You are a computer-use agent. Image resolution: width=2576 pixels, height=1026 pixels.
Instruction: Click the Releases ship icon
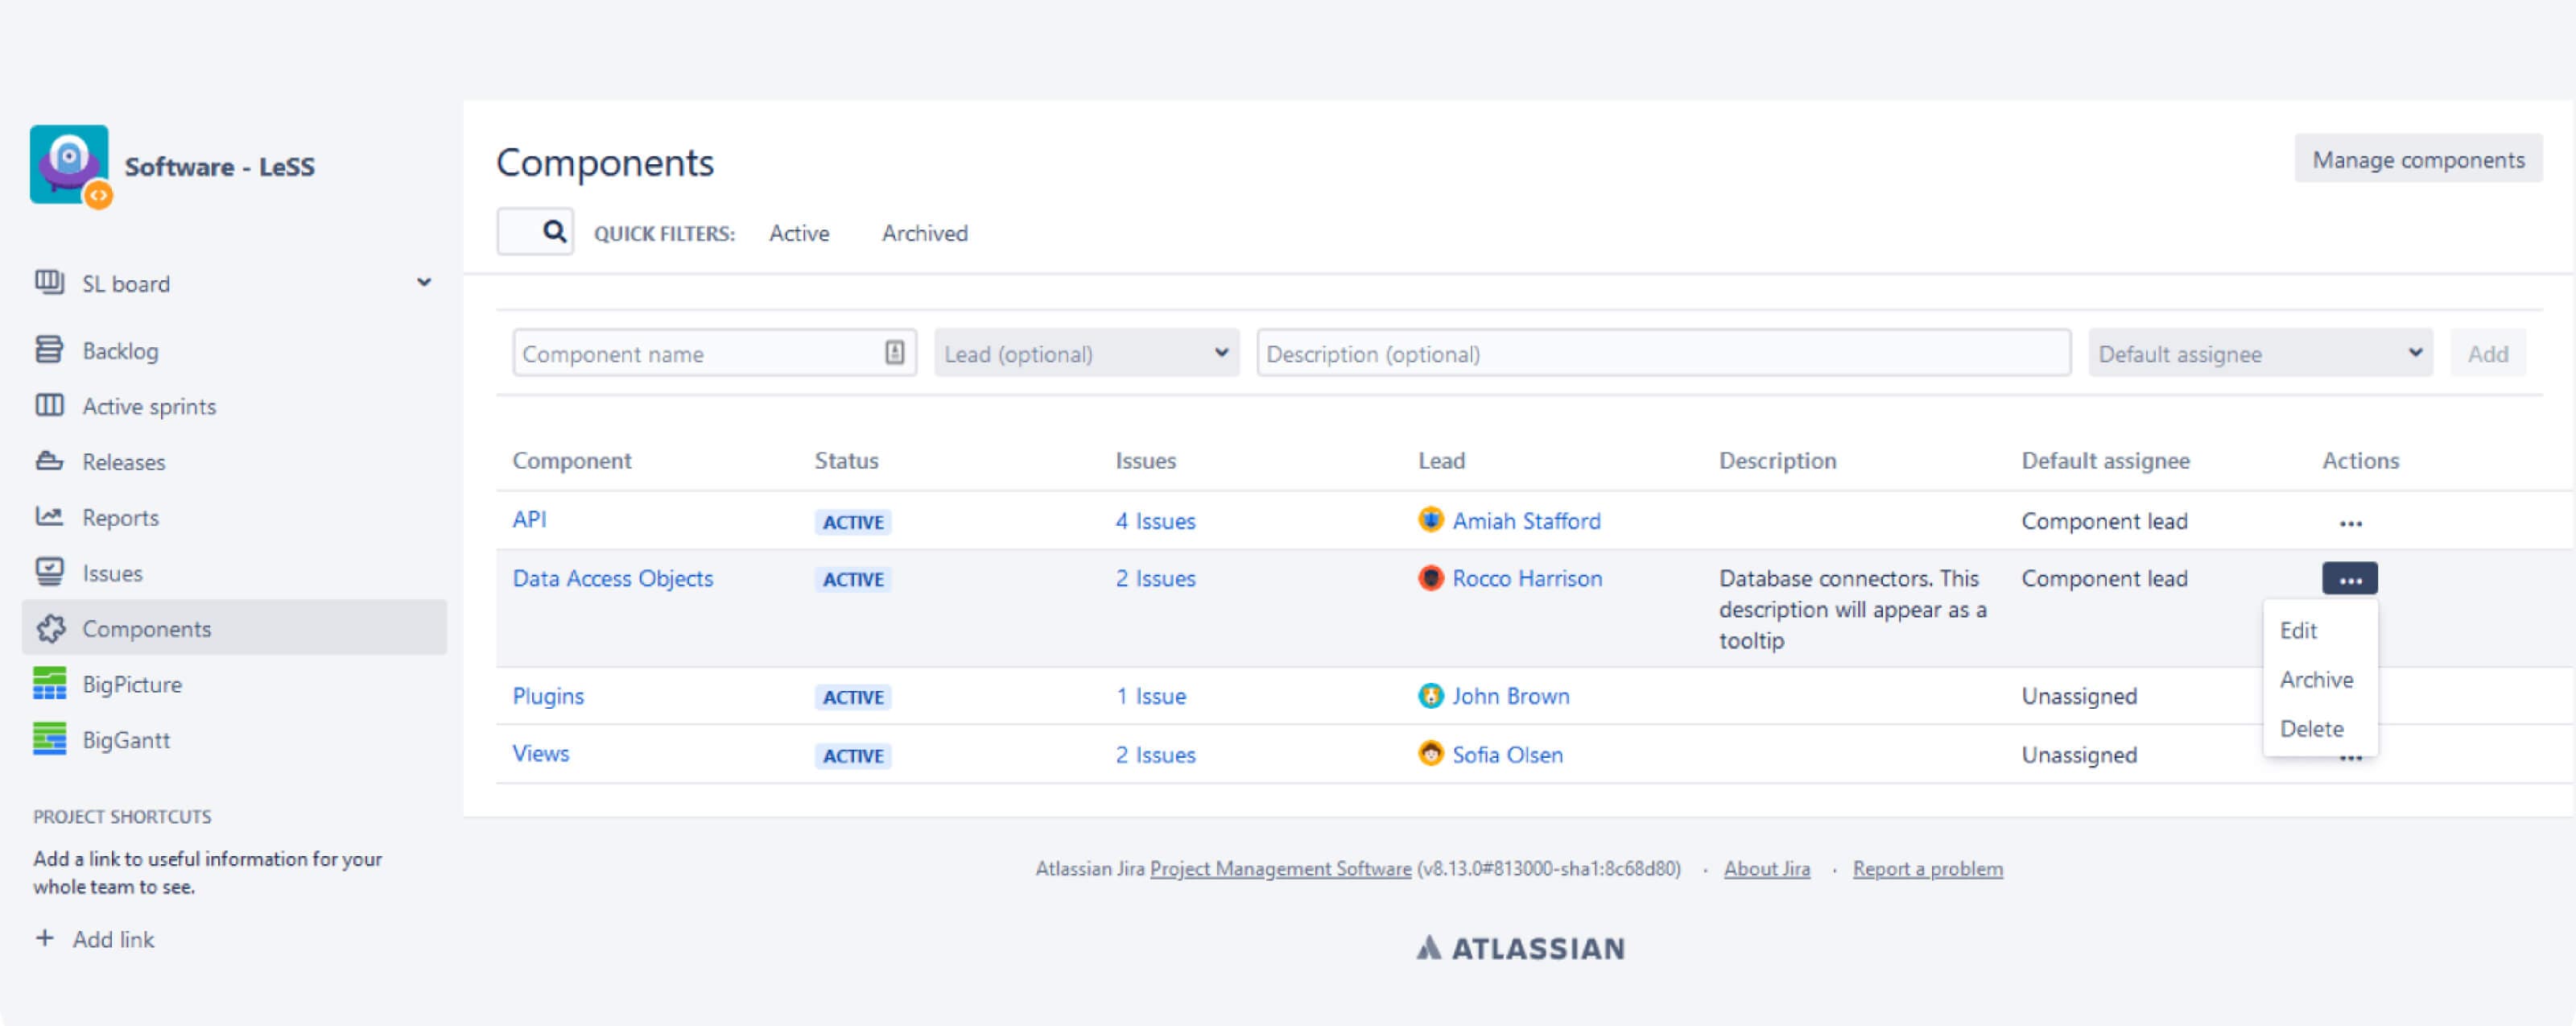tap(49, 461)
